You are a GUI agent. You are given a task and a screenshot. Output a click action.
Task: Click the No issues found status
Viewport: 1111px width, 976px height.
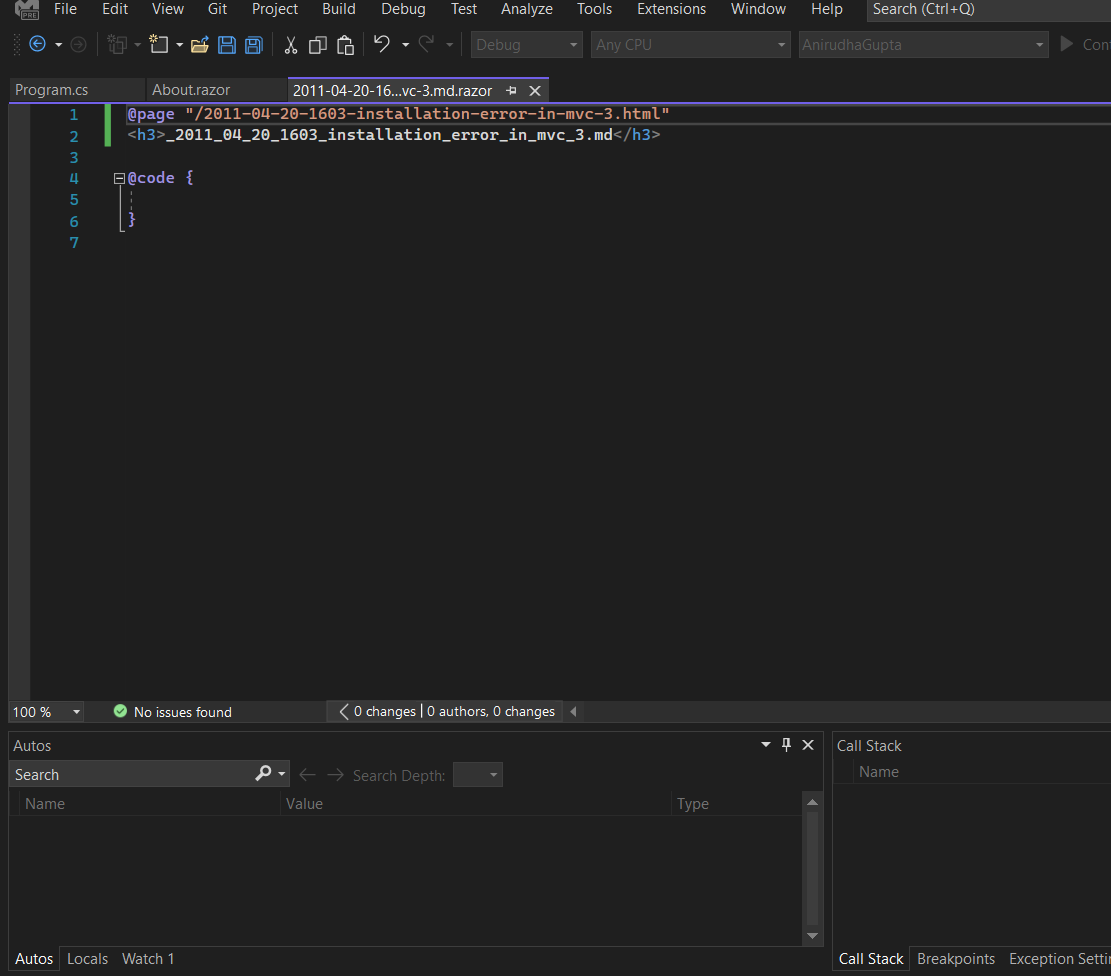pos(182,711)
